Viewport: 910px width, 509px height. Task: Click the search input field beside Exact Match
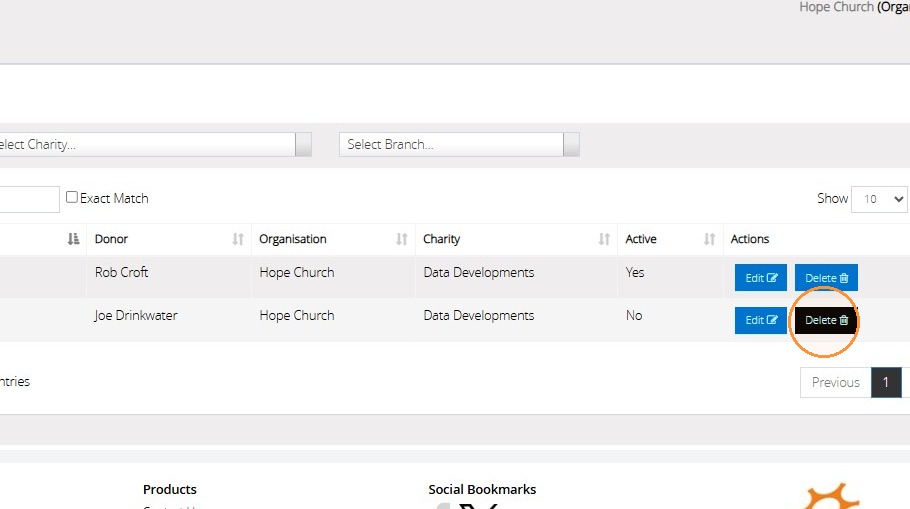[29, 199]
